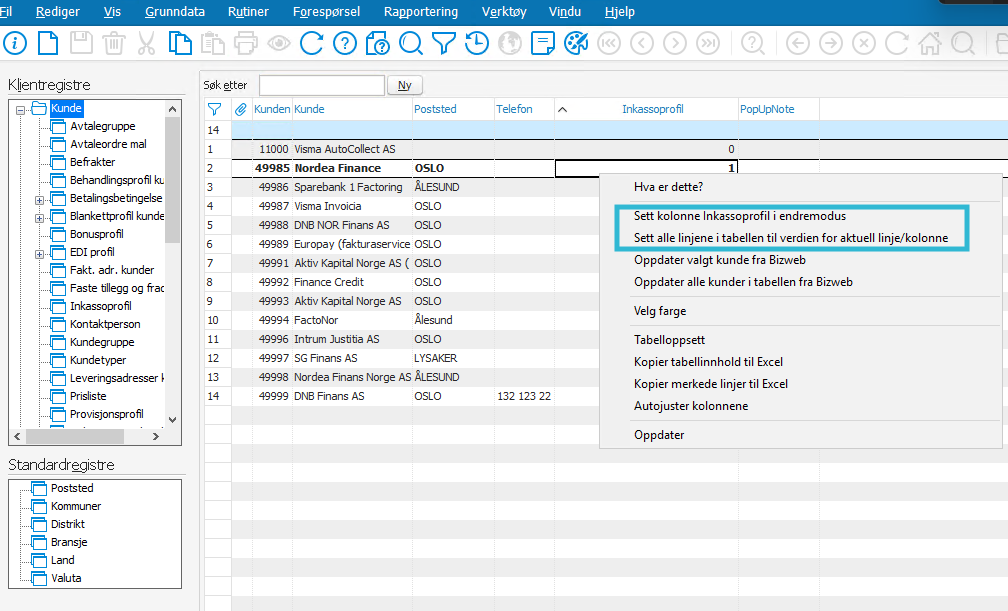
Task: Click the trash can delete icon
Action: (114, 44)
